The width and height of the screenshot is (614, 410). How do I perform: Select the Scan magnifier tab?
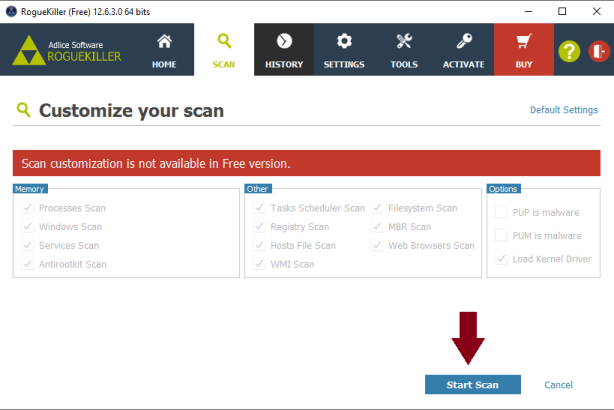point(224,49)
